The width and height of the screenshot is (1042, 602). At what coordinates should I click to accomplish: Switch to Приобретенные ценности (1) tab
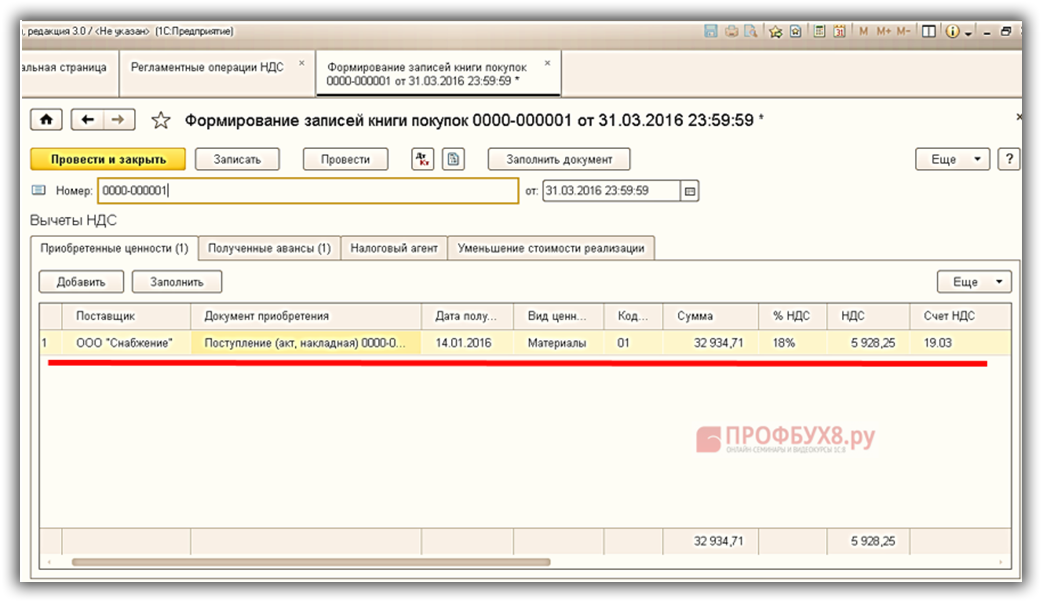114,248
